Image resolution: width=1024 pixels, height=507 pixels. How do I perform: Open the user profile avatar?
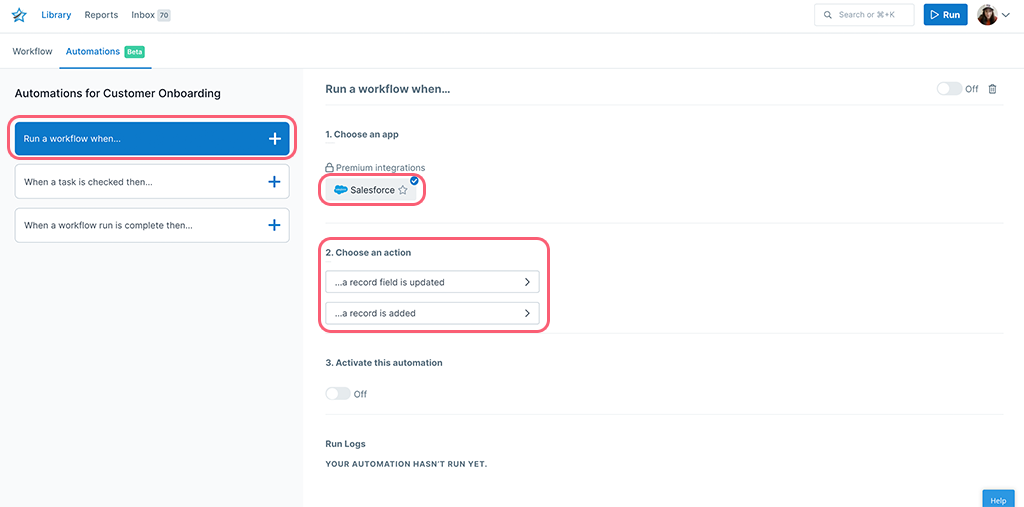click(987, 15)
